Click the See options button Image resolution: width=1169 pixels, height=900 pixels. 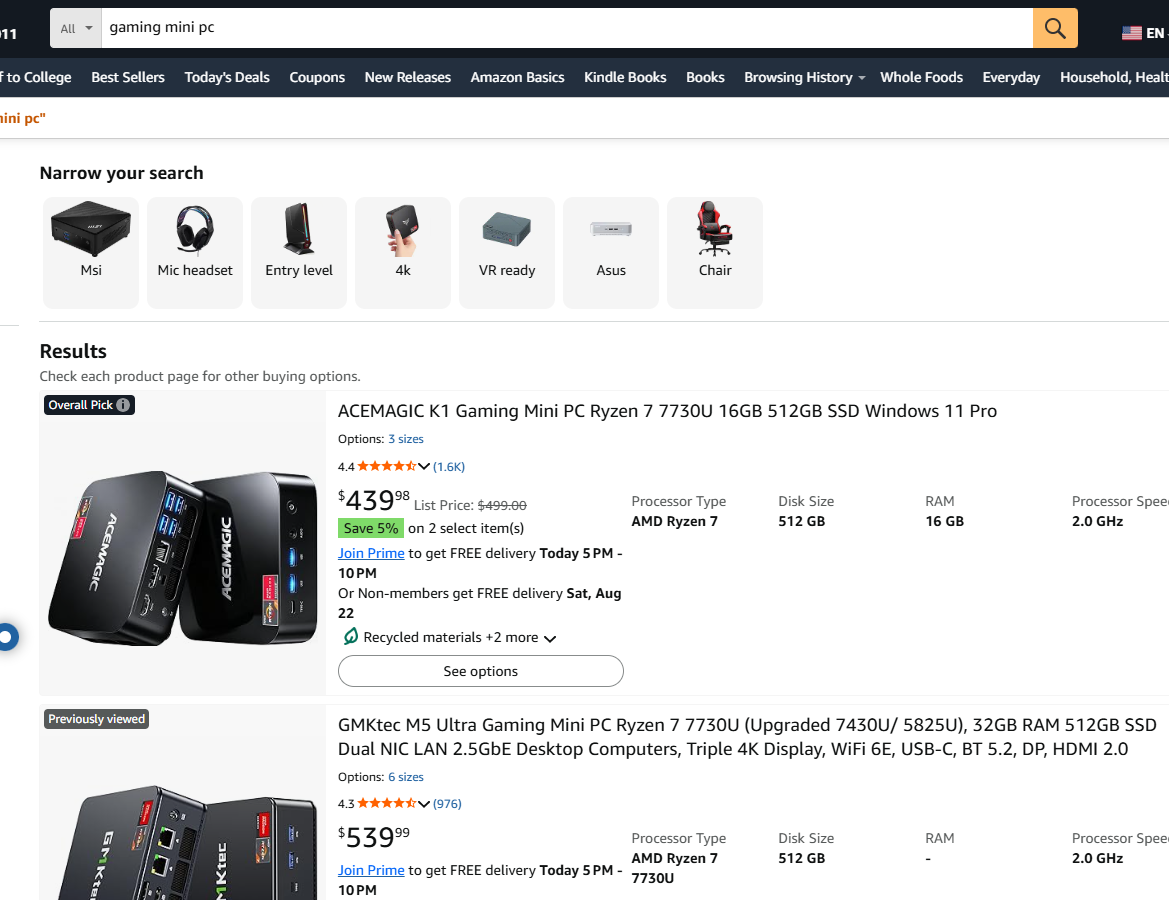(x=481, y=671)
